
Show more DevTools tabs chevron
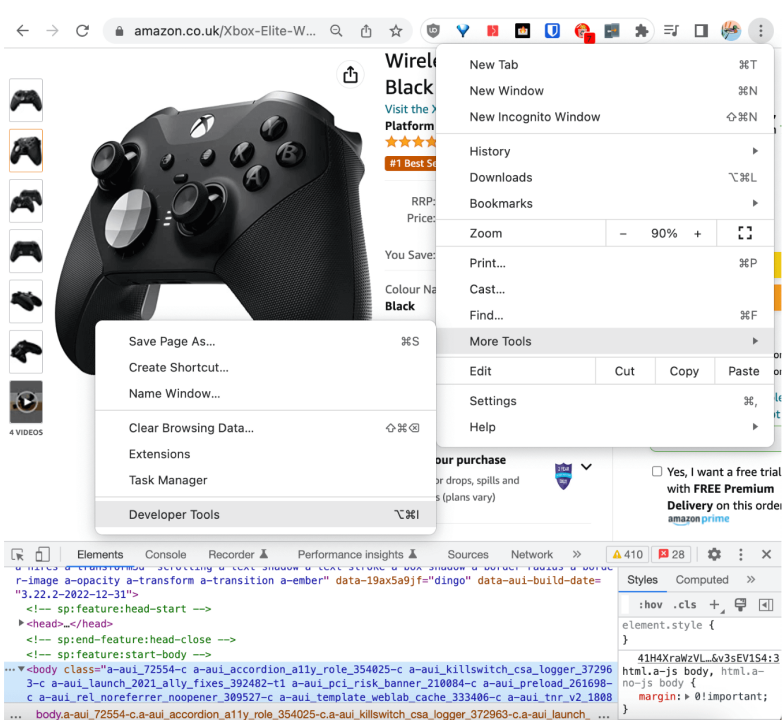(577, 554)
